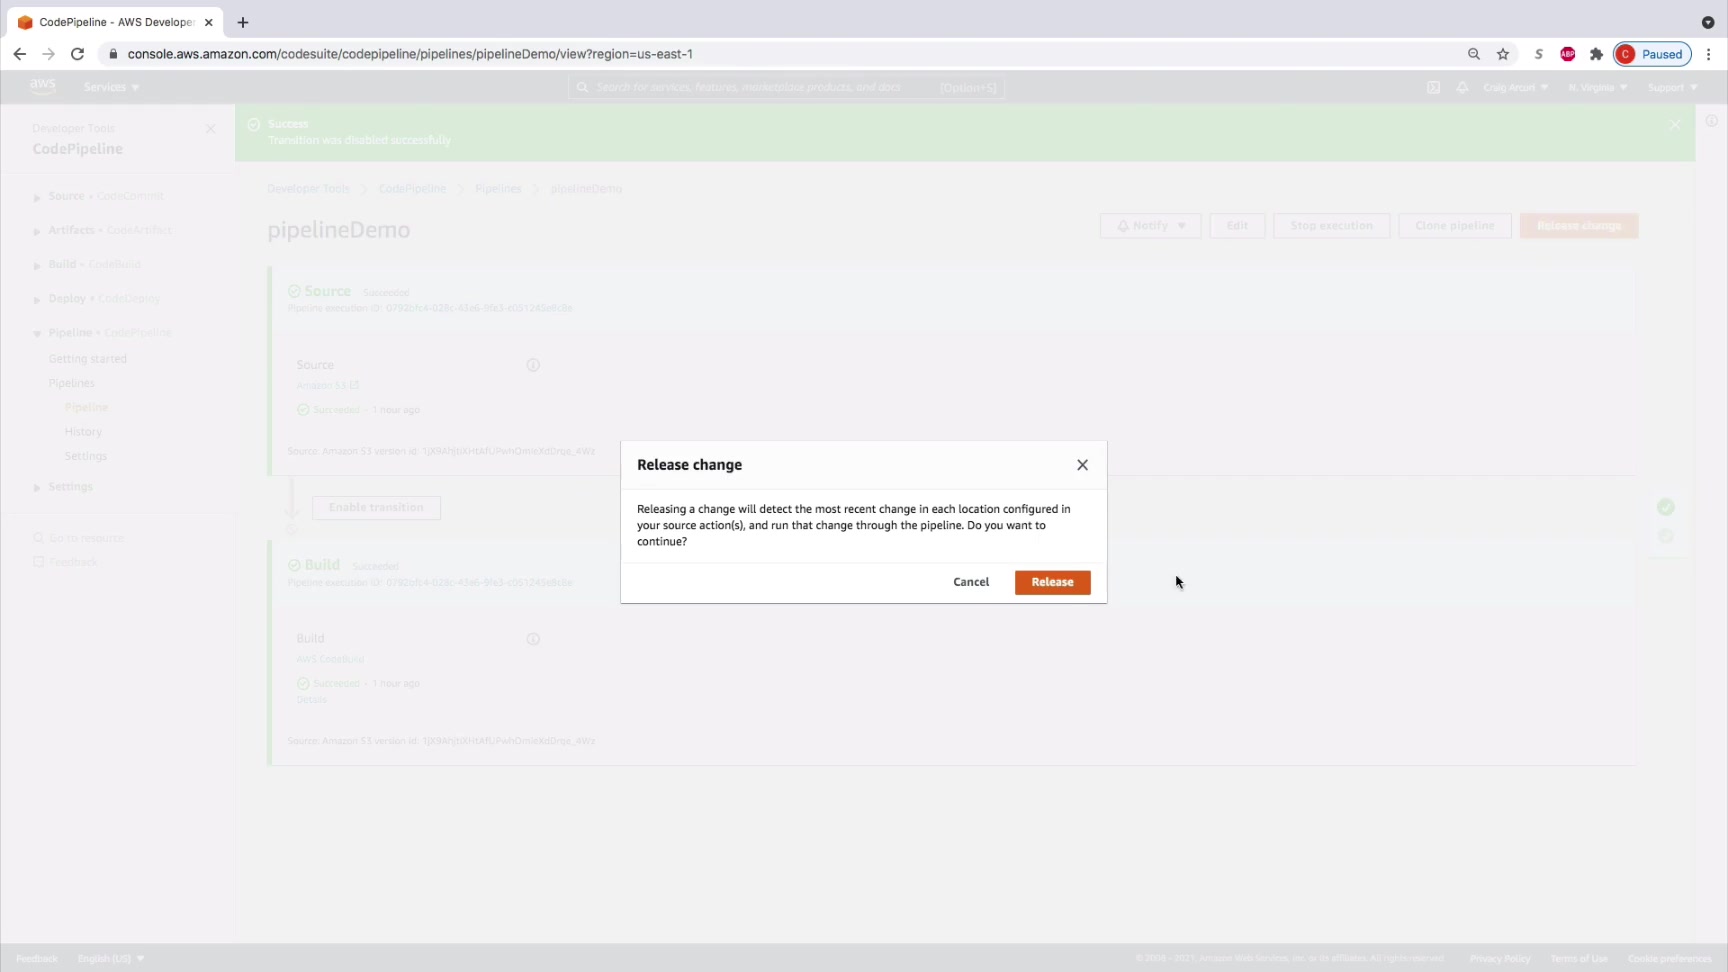This screenshot has height=972, width=1728.
Task: Open the Privacy Policy footer link
Action: click(1500, 959)
